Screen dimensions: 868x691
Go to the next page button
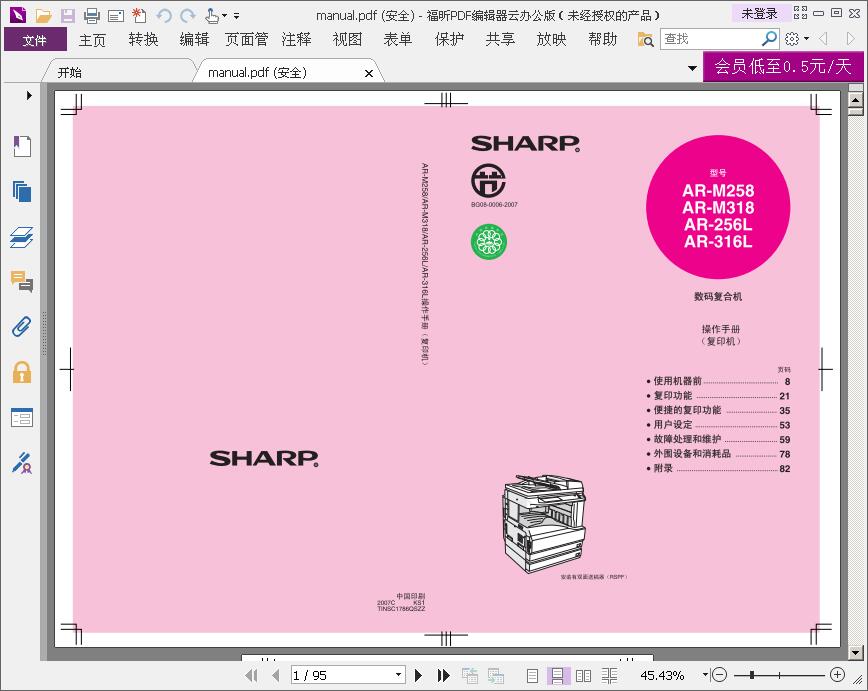[418, 675]
